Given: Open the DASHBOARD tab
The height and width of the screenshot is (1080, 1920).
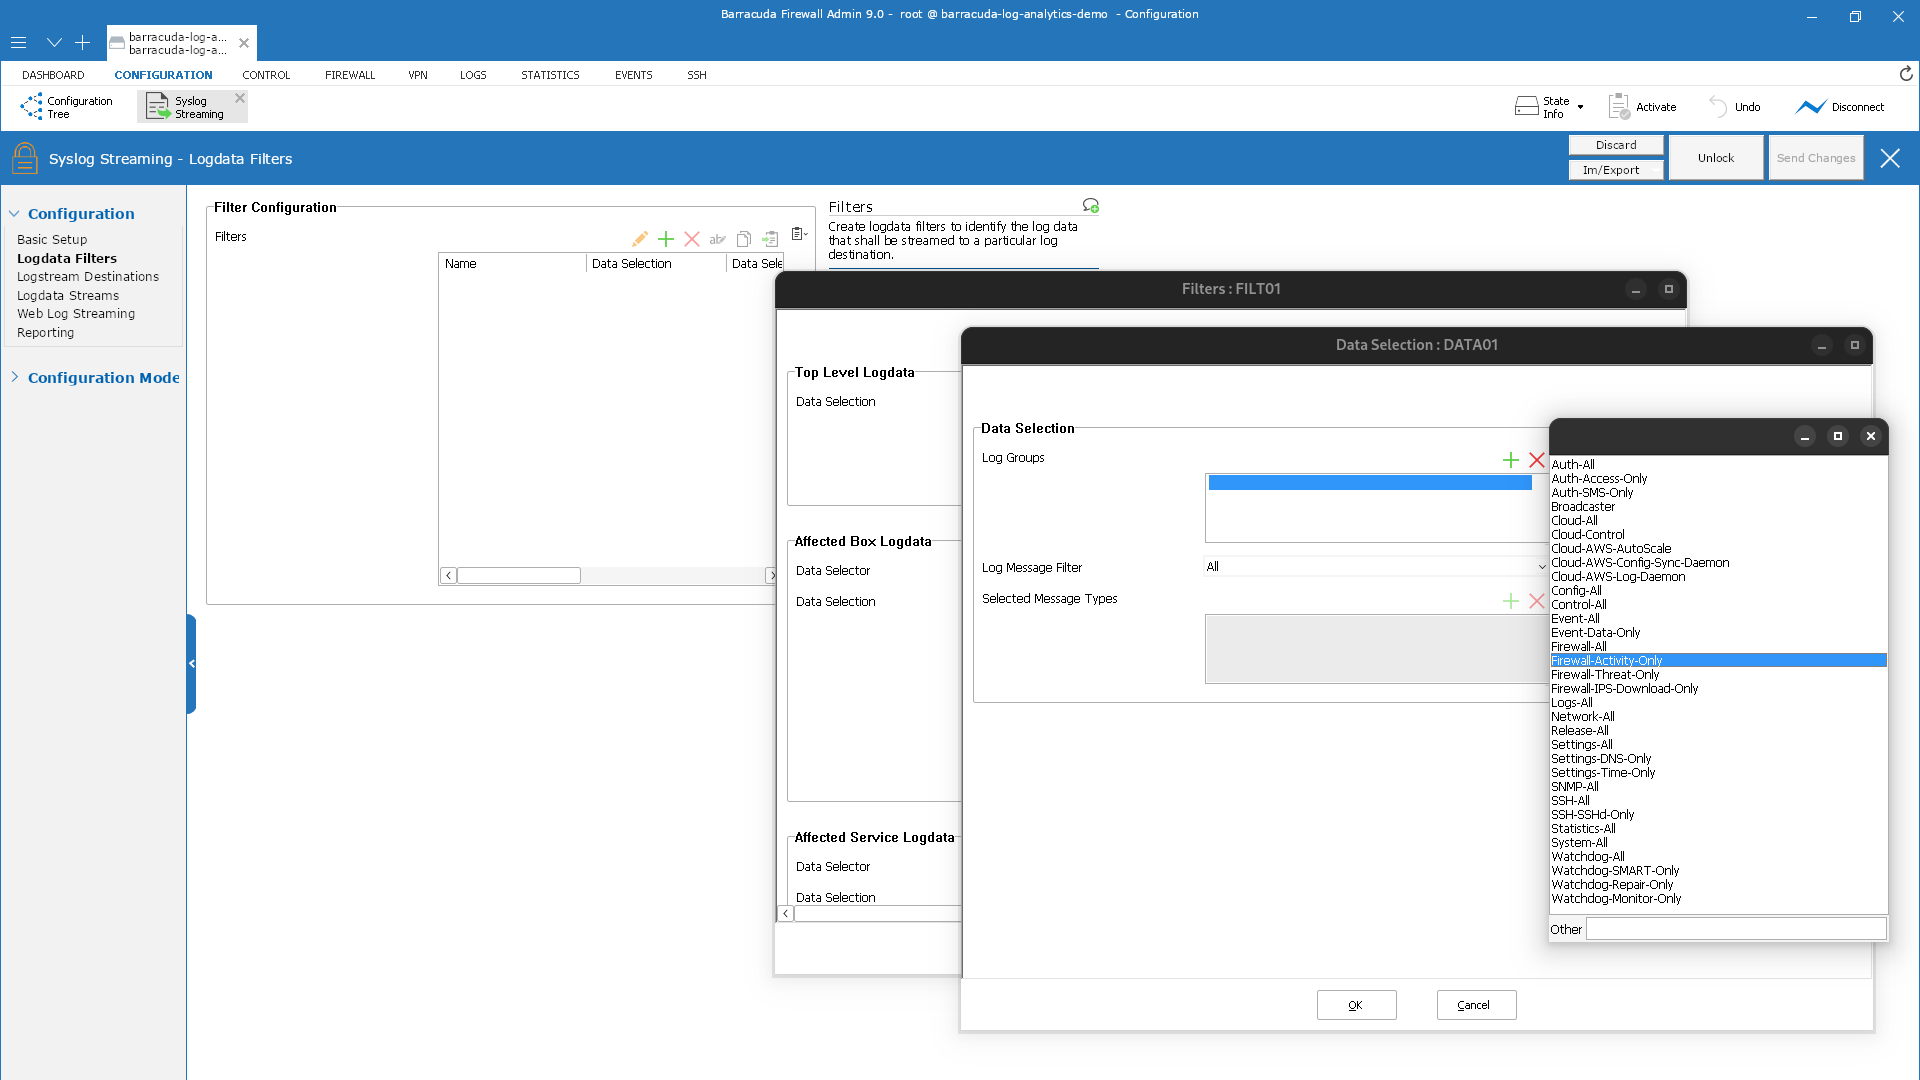Looking at the screenshot, I should tap(53, 75).
